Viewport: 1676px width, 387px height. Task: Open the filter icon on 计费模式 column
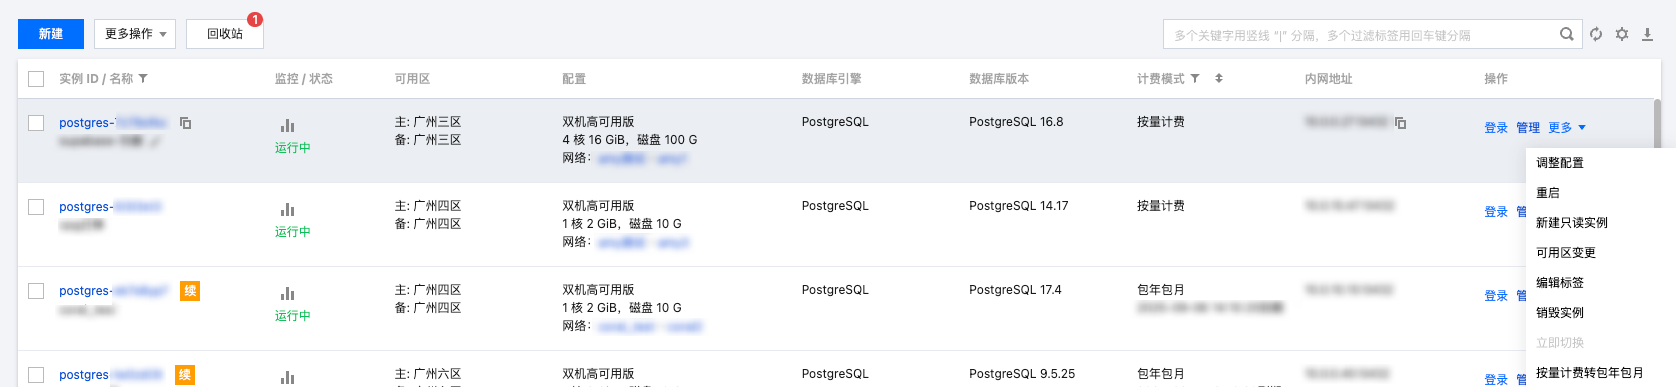coord(1194,78)
